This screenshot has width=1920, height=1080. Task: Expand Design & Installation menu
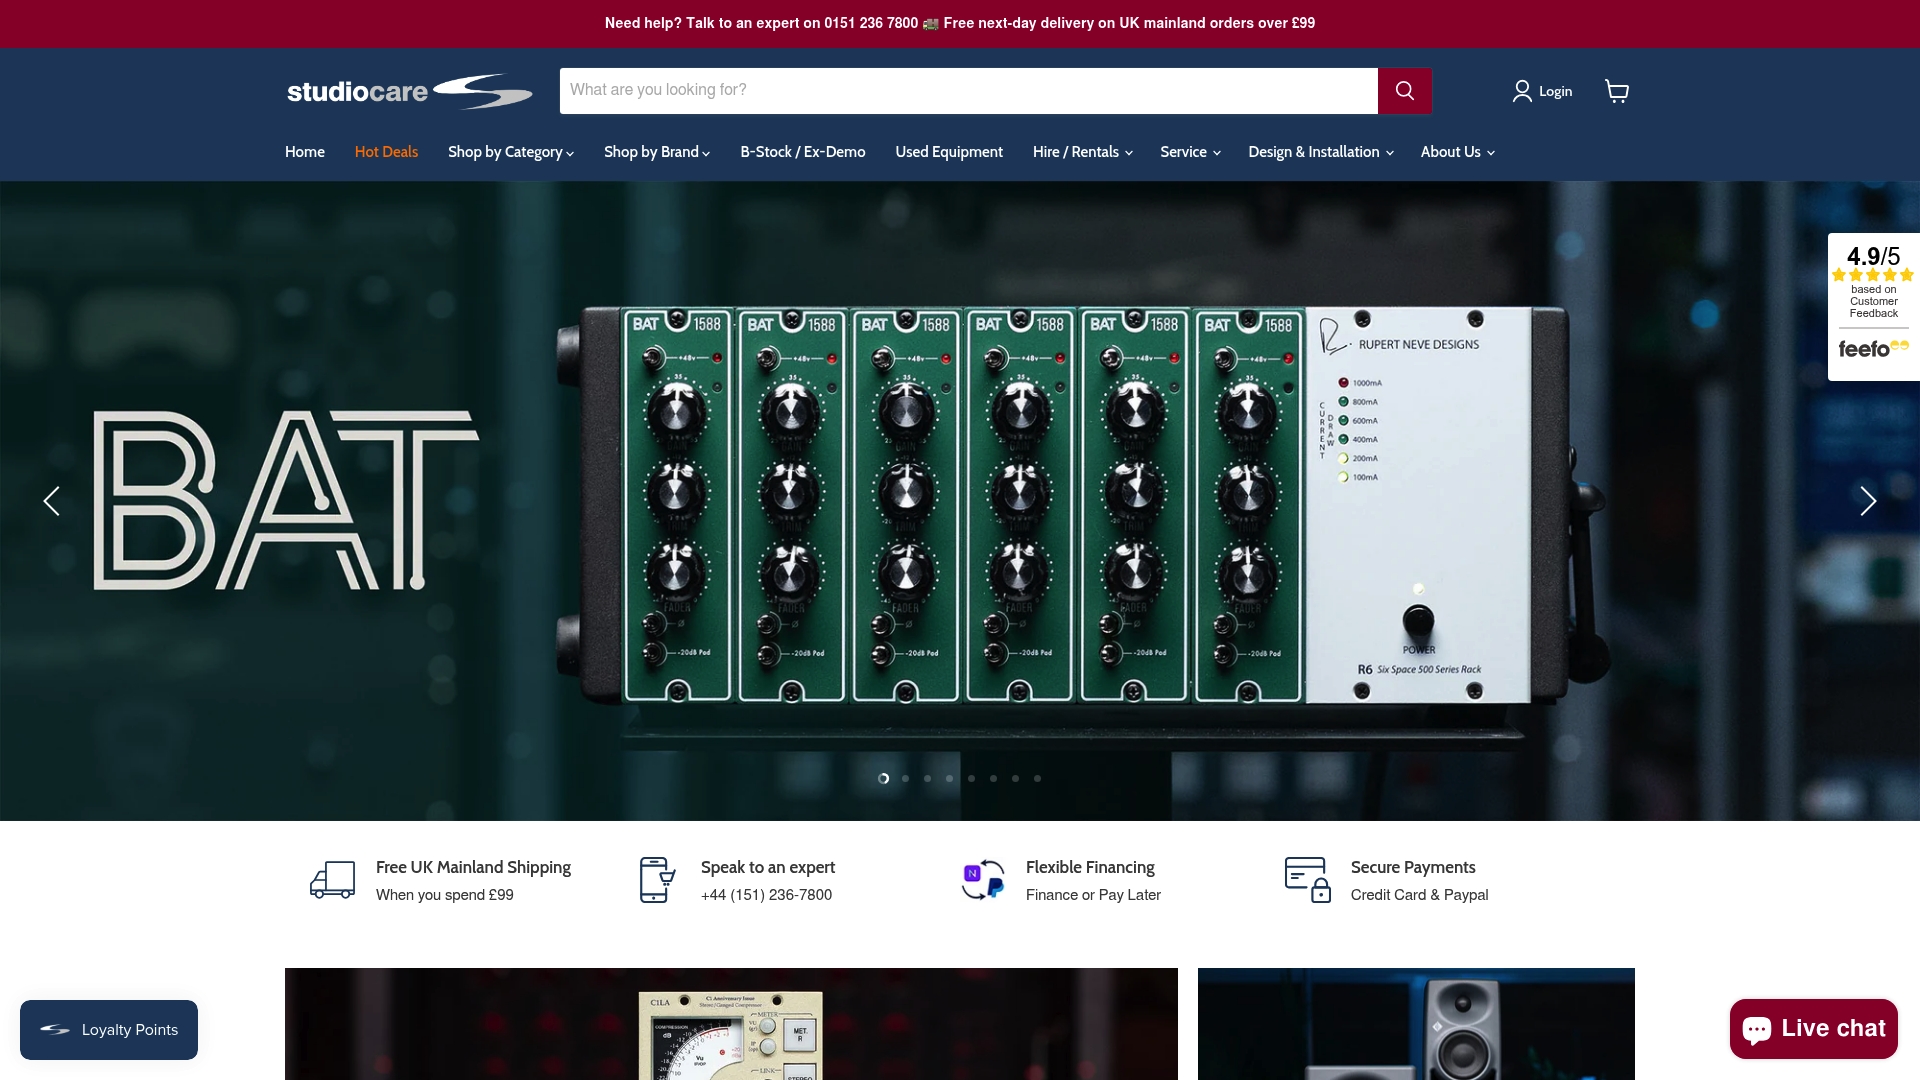[x=1321, y=152]
